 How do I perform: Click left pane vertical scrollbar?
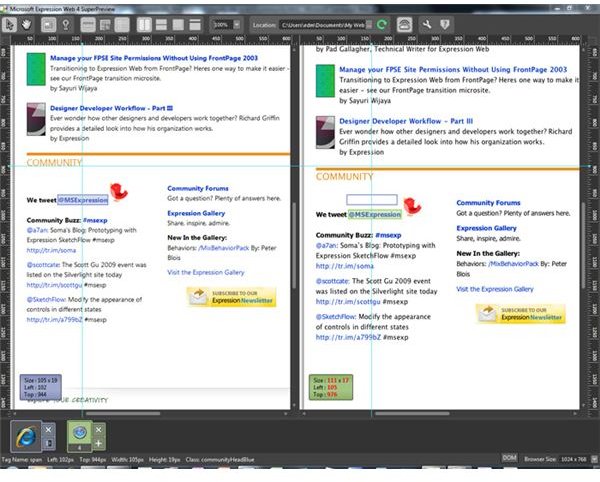(x=294, y=245)
